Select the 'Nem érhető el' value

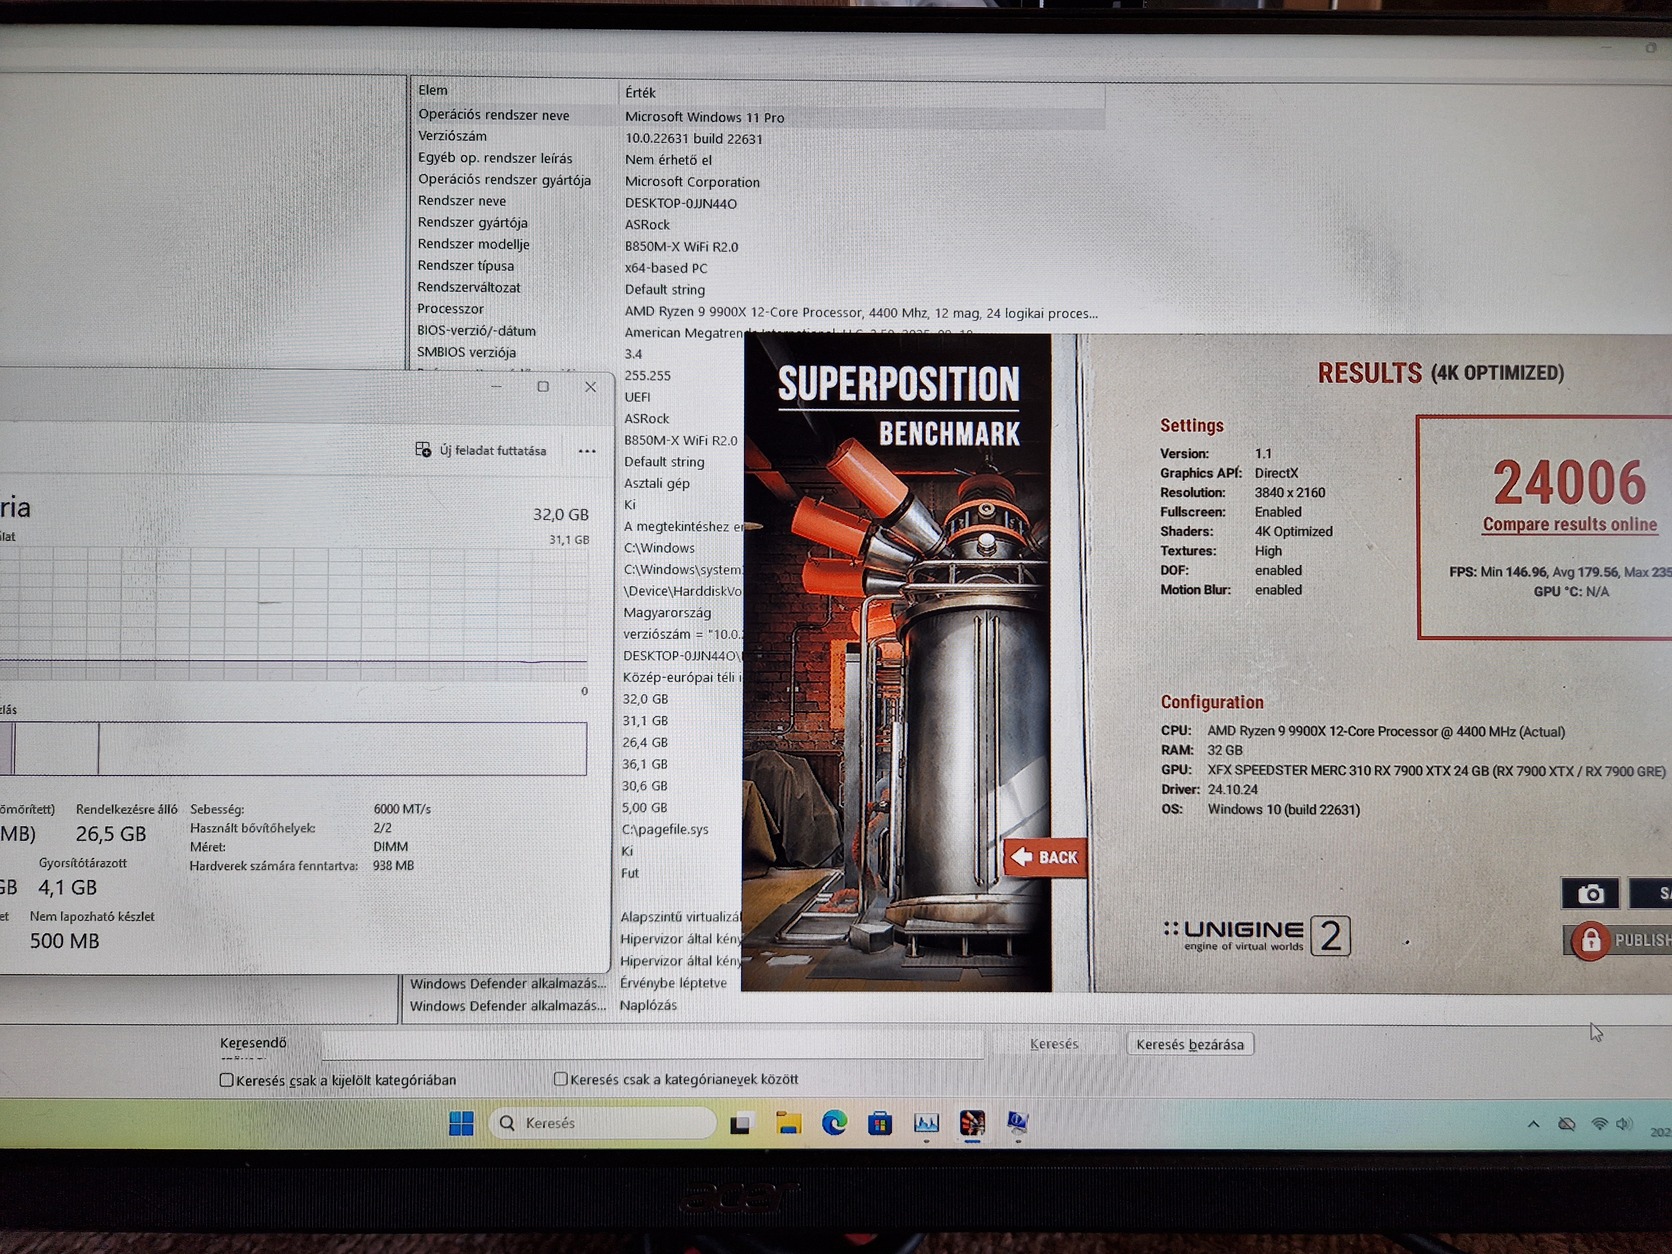coord(668,160)
